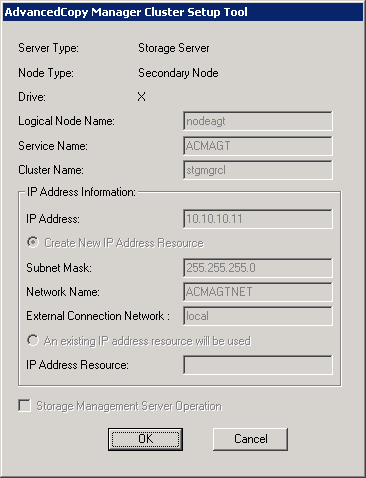Click the 'Logical Node Name:' label
The height and width of the screenshot is (478, 366).
(x=66, y=121)
